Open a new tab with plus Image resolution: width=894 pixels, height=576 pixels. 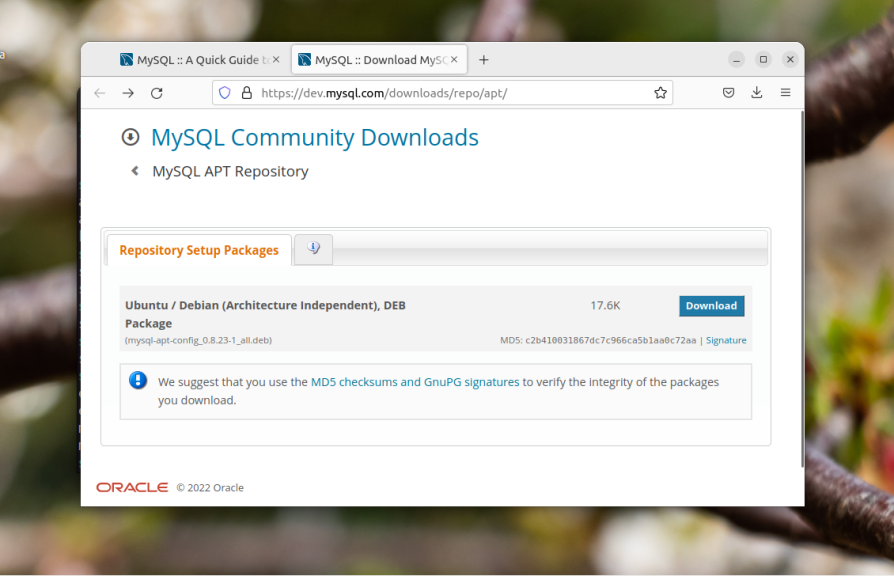(484, 60)
